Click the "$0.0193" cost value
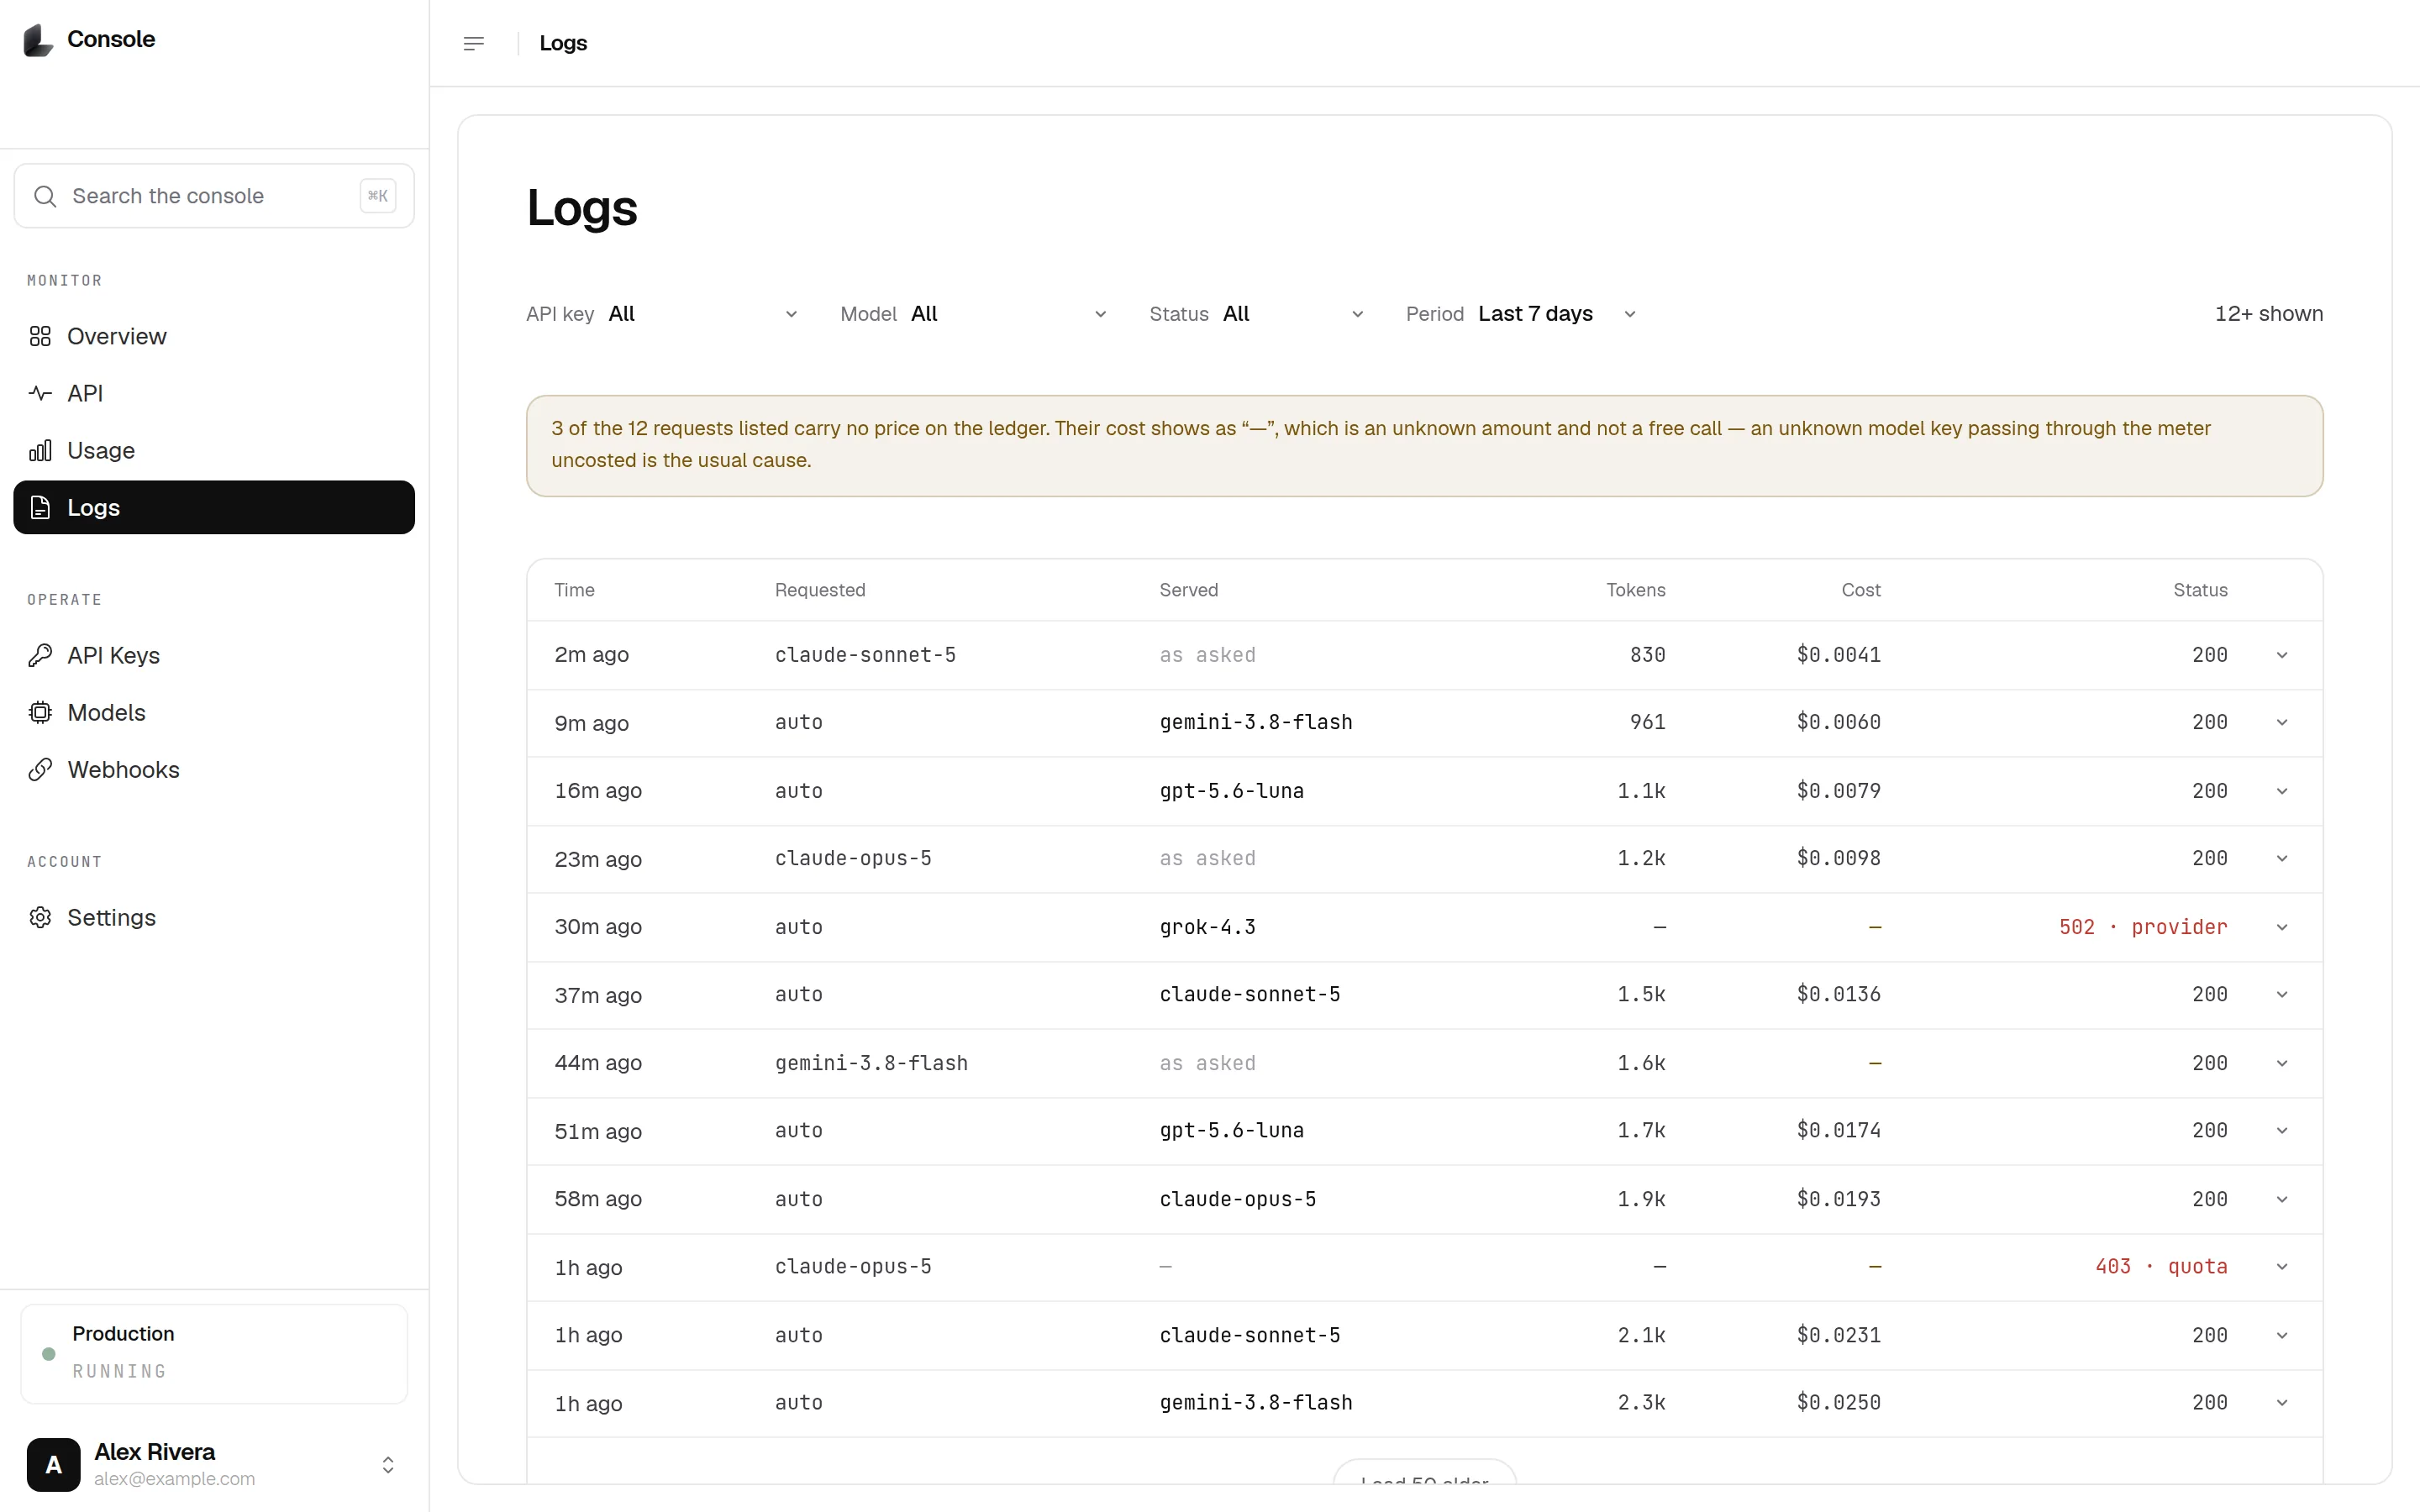 pos(1839,1199)
